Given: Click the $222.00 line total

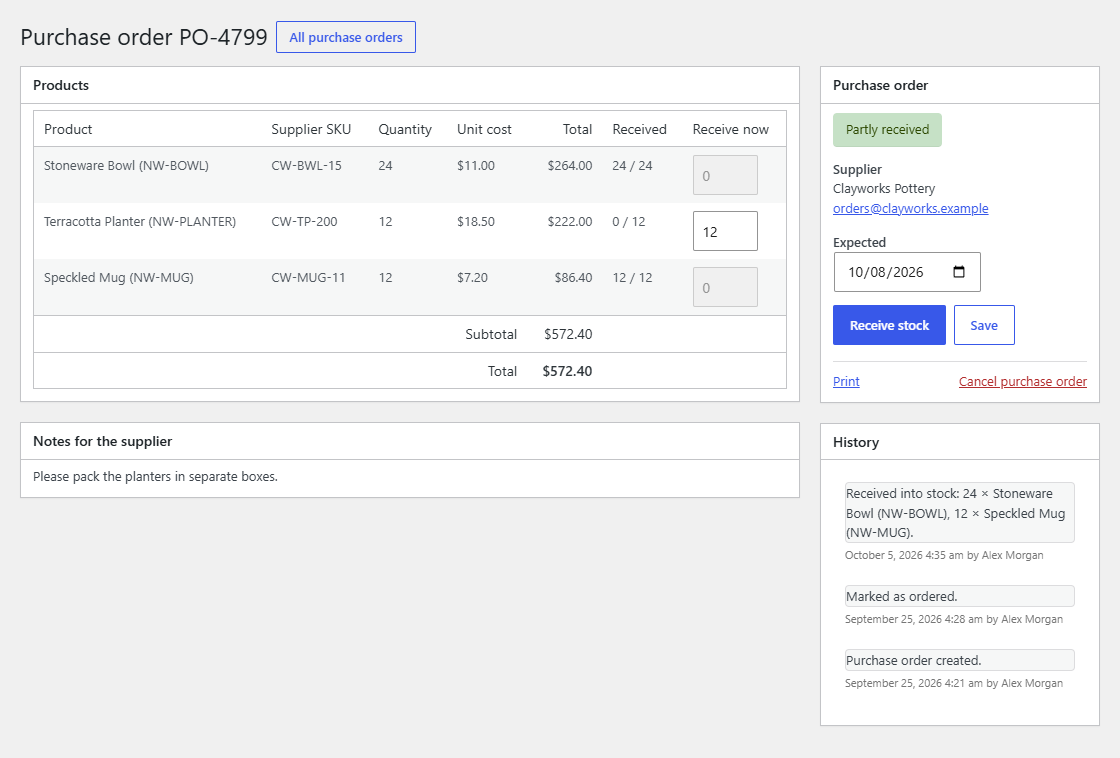Looking at the screenshot, I should coord(570,221).
